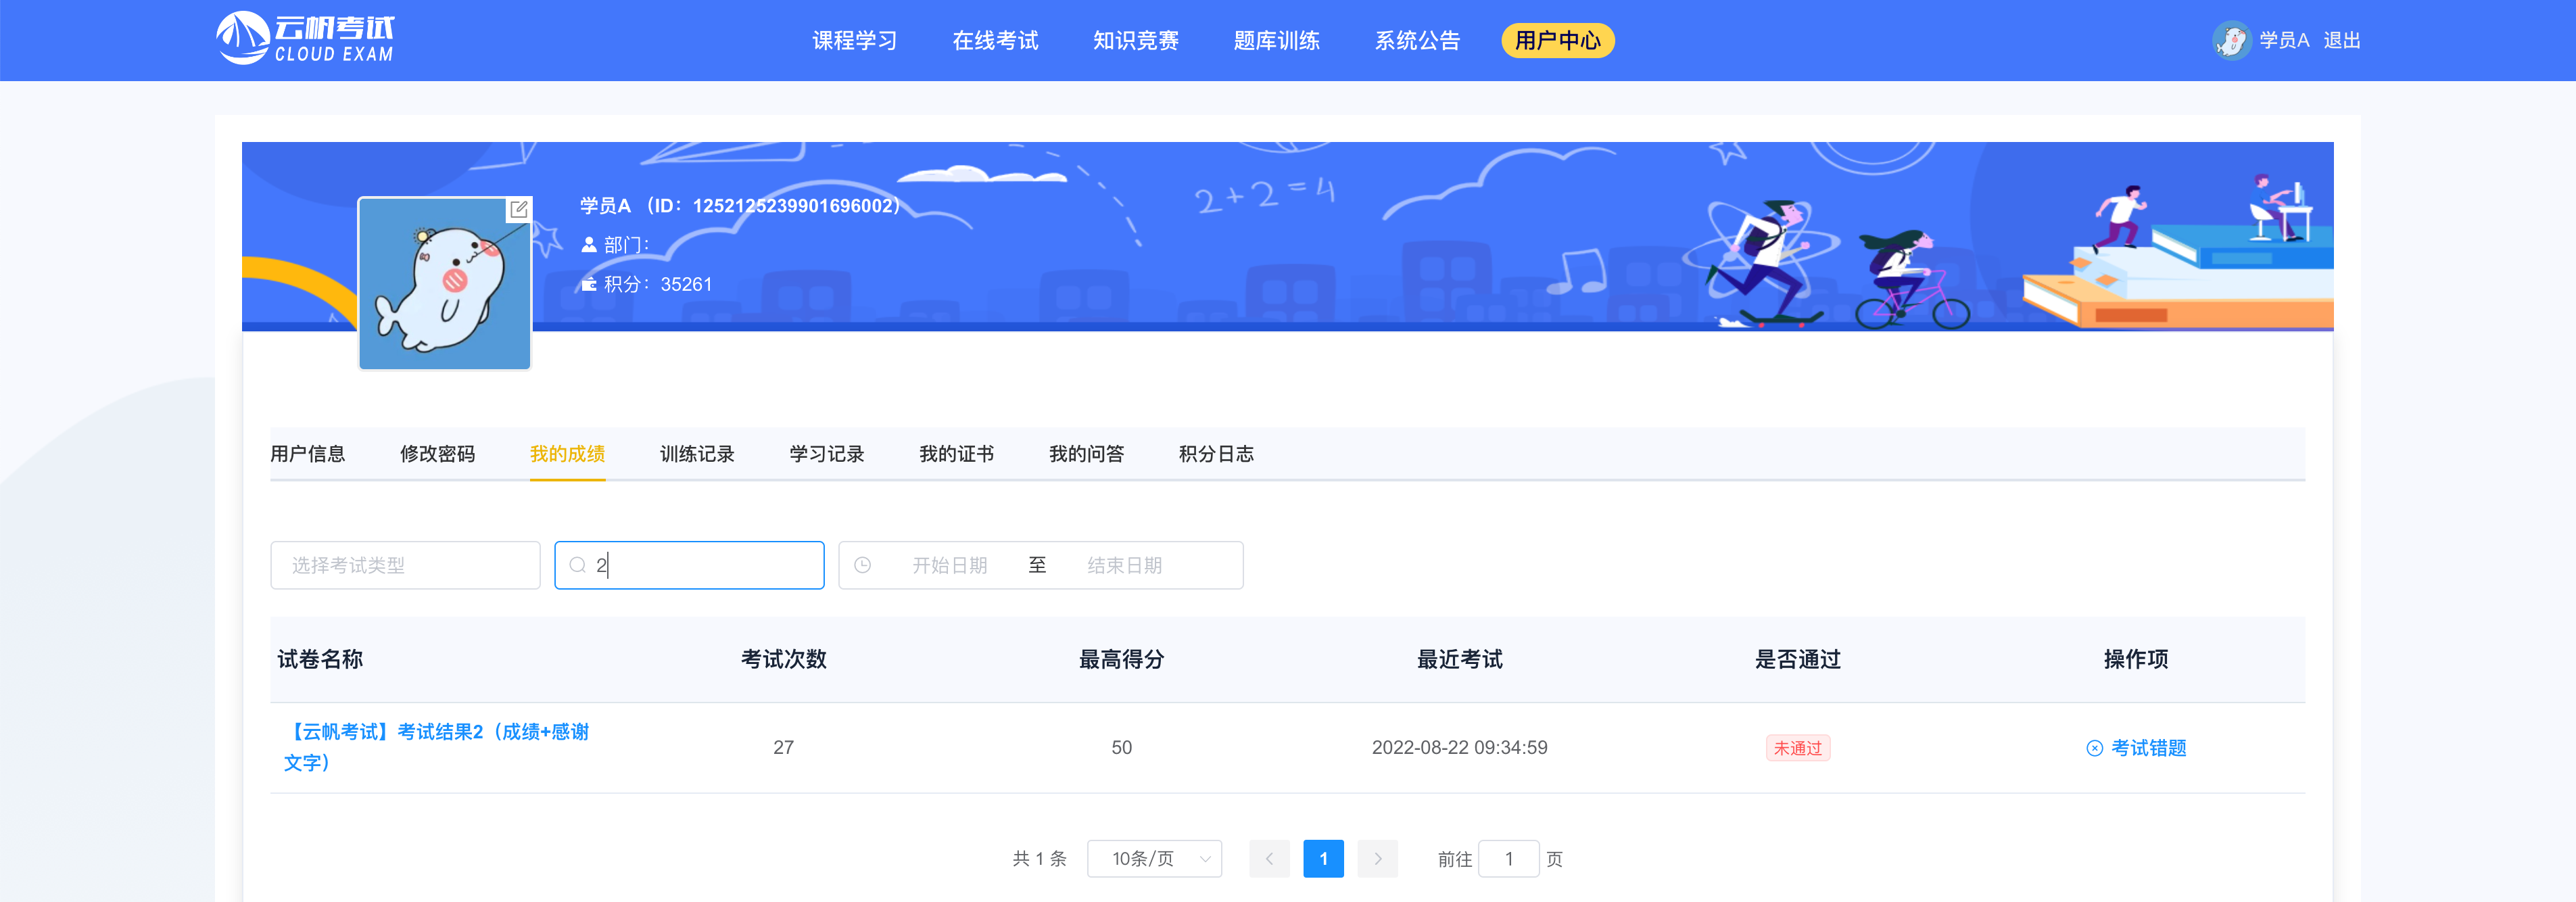Switch to 积分日志 tab
This screenshot has width=2576, height=902.
(x=1216, y=454)
